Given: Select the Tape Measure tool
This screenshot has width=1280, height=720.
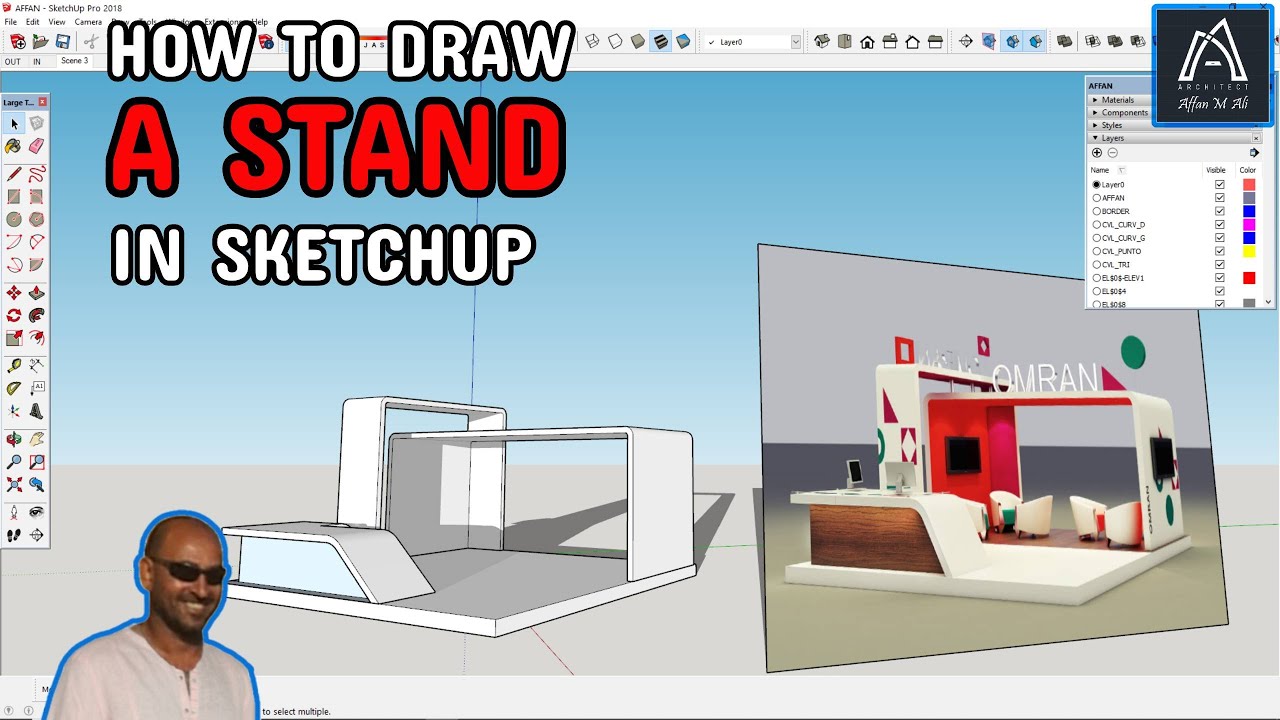Looking at the screenshot, I should click(x=14, y=366).
